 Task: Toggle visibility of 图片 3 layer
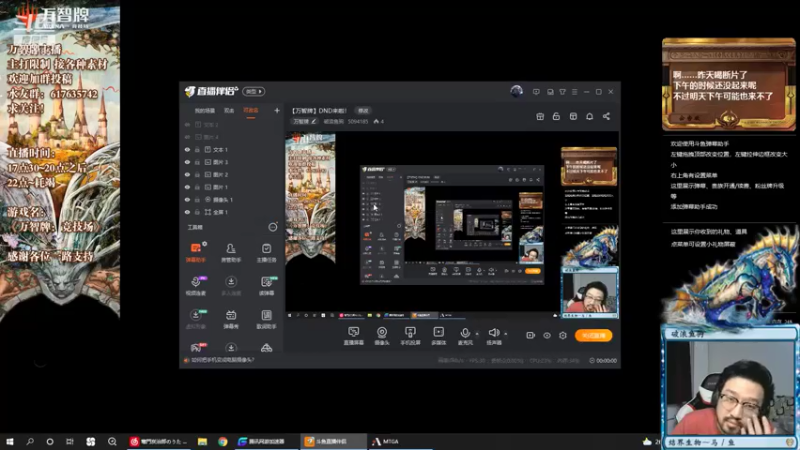pos(187,162)
